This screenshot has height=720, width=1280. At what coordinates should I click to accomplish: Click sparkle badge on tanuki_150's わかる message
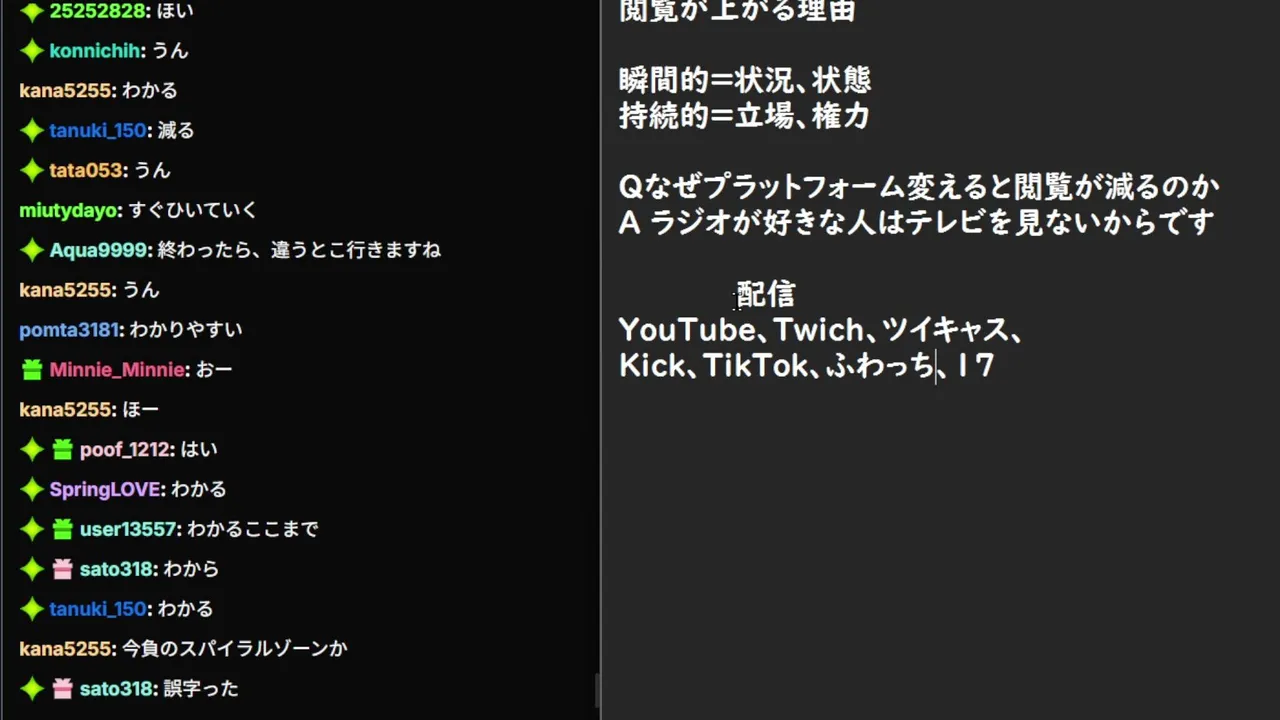pos(32,609)
